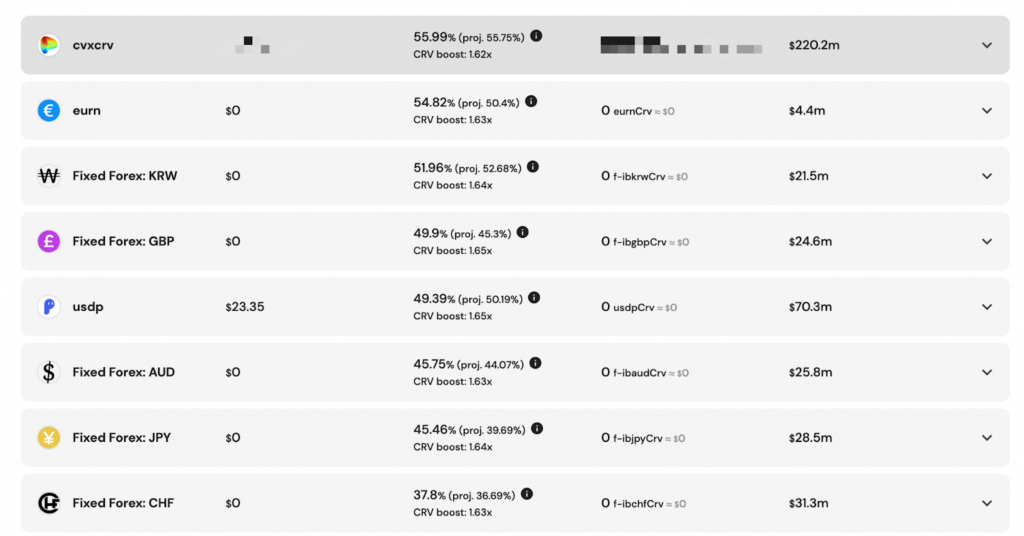The width and height of the screenshot is (1024, 536).
Task: Click the Fixed Forex KRW won icon
Action: coord(48,176)
